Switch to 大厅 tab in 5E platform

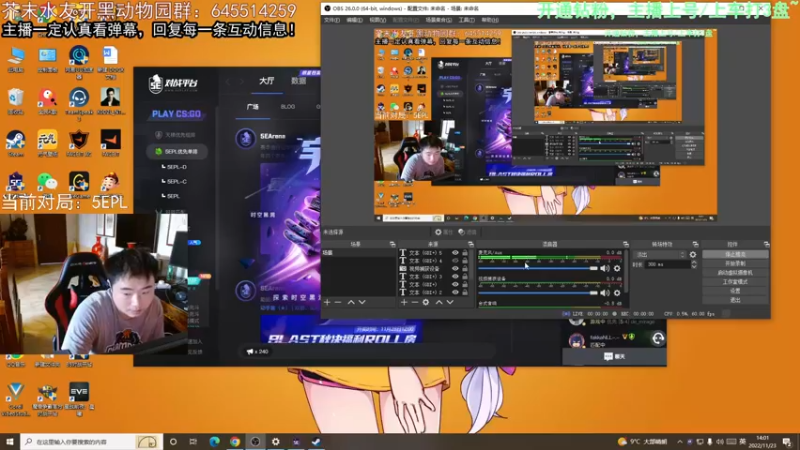tap(267, 81)
